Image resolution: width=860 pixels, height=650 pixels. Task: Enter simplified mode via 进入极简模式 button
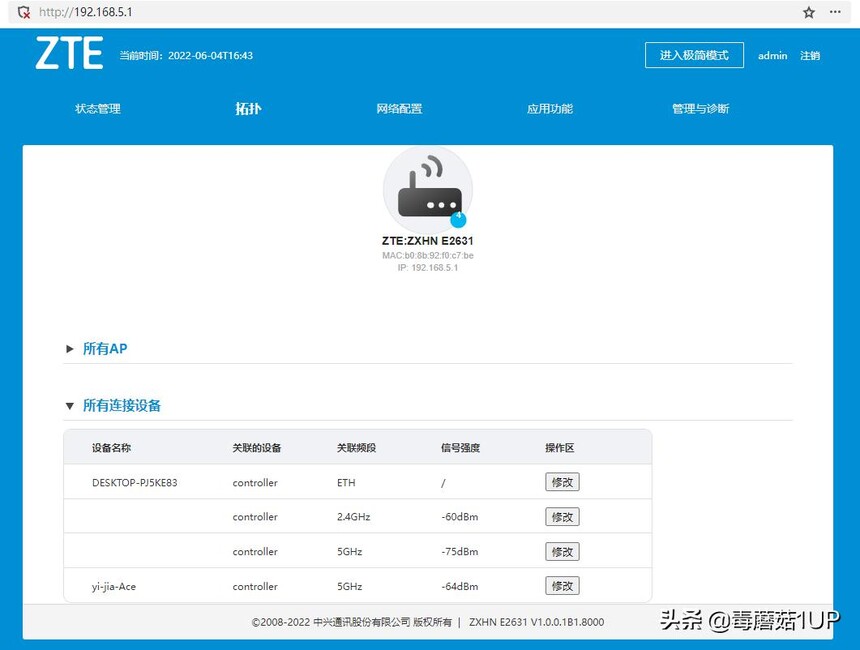pos(694,55)
